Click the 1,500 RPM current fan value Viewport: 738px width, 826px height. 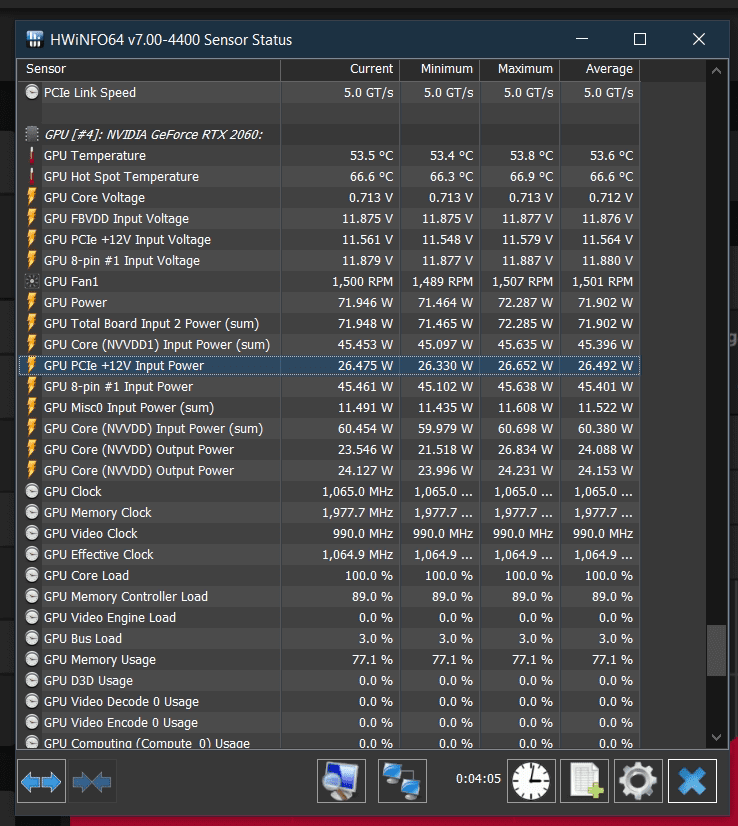(362, 282)
